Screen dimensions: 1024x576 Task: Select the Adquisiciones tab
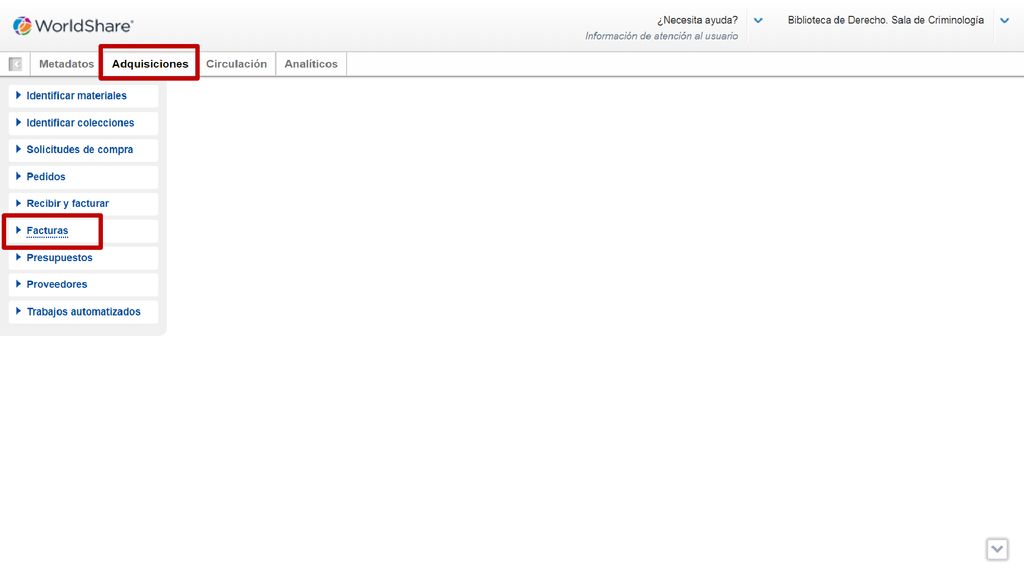(x=150, y=64)
